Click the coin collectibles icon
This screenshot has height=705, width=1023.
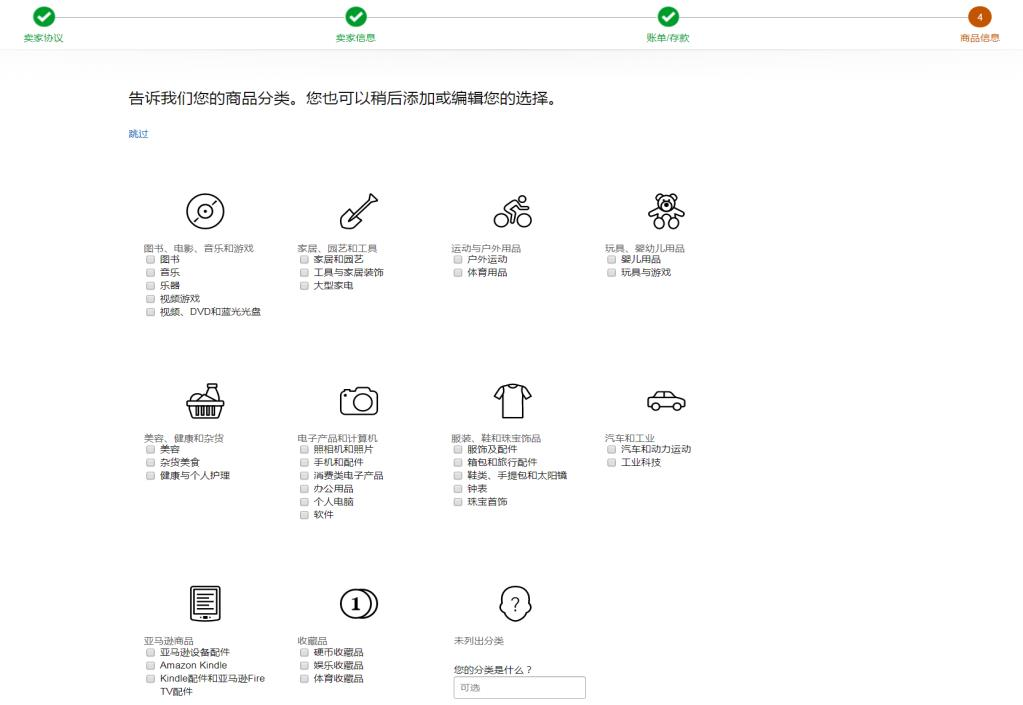pos(359,603)
